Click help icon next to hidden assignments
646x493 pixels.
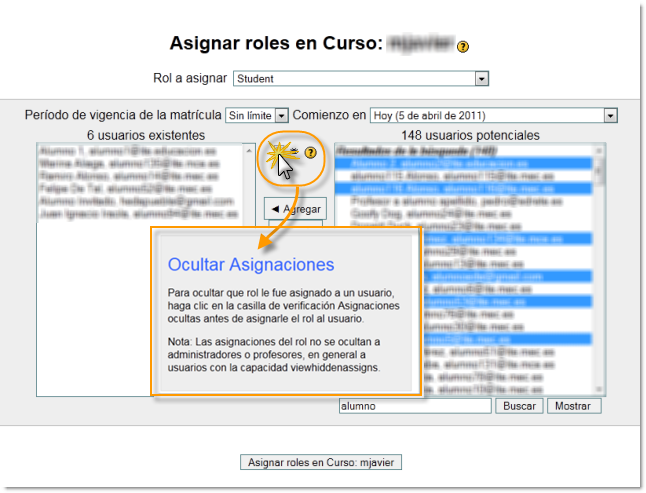point(311,153)
